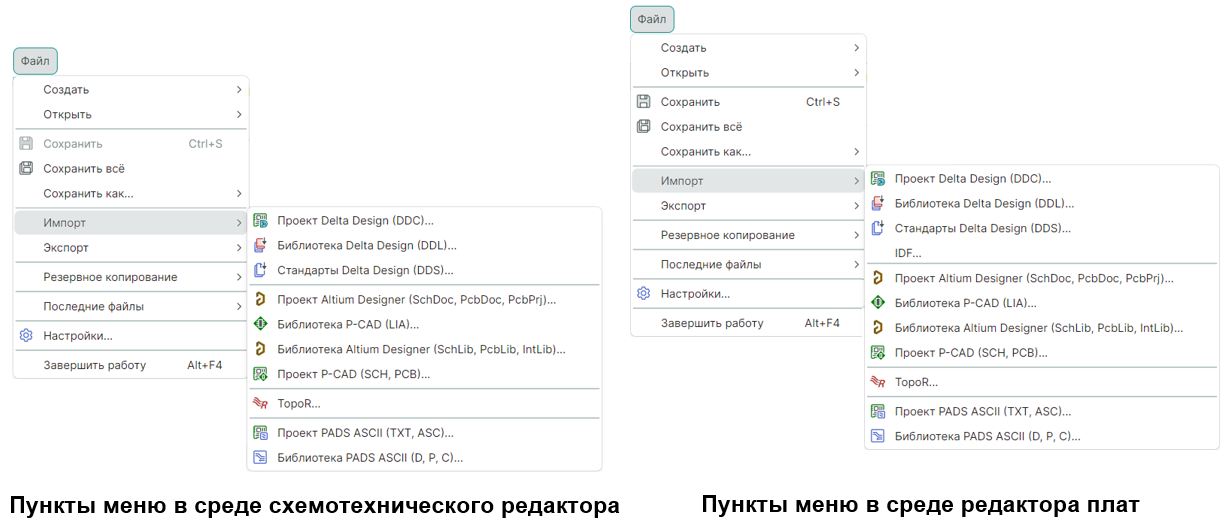Click the settings gear icon in board editor menu
This screenshot has width=1224, height=527.
644,294
